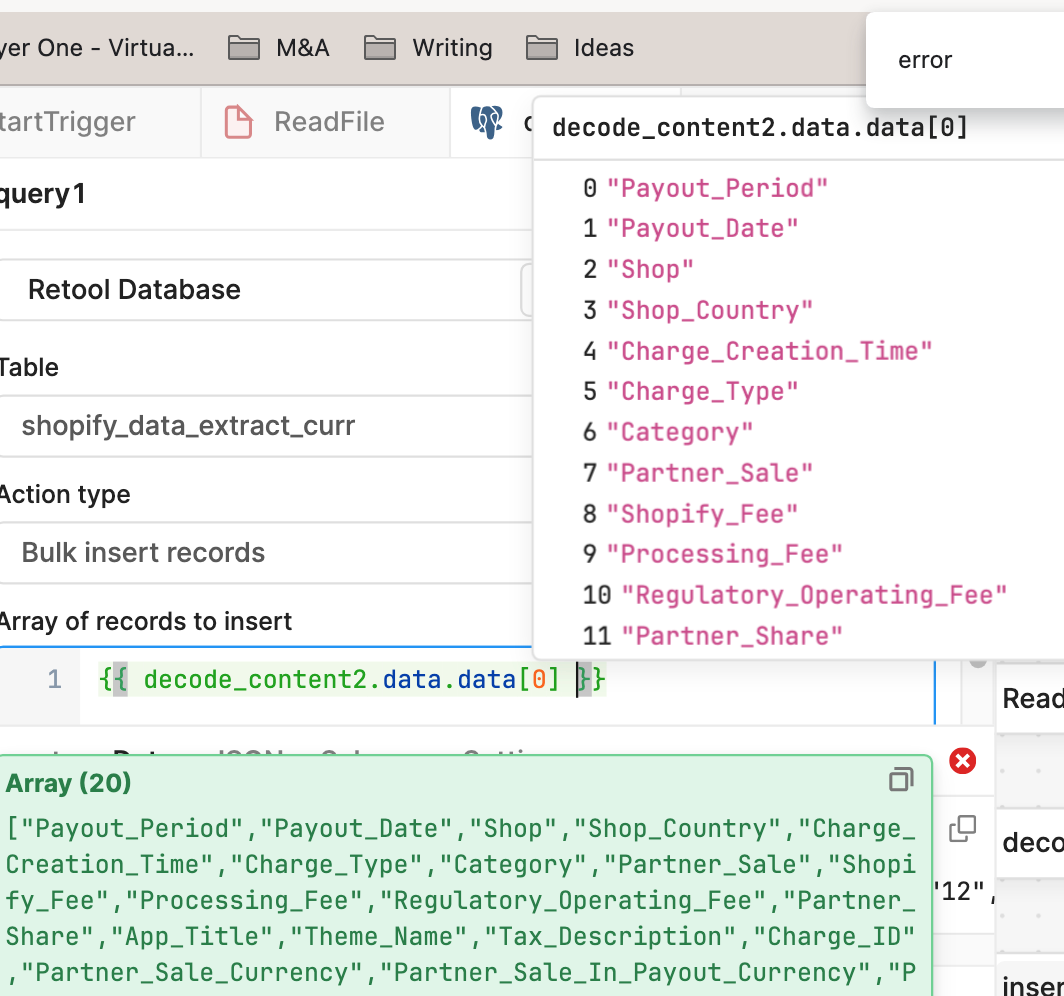Click line number 1 in code editor
This screenshot has width=1064, height=996.
[x=55, y=680]
